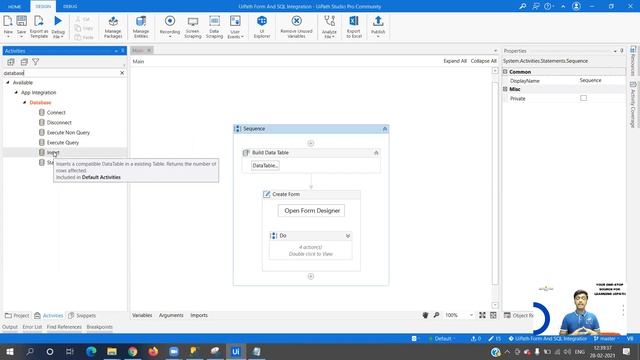This screenshot has width=640, height=360.
Task: Open Analyze File tool
Action: [329, 27]
